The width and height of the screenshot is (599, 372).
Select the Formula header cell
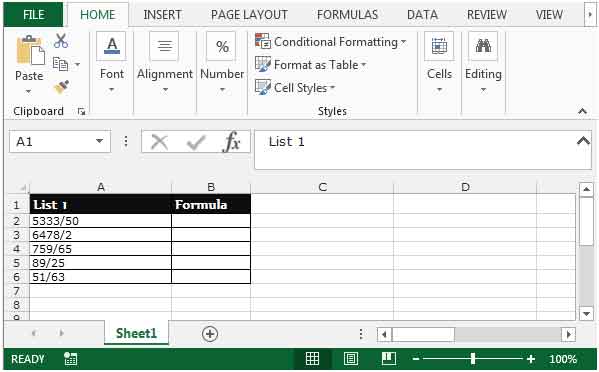pos(211,204)
